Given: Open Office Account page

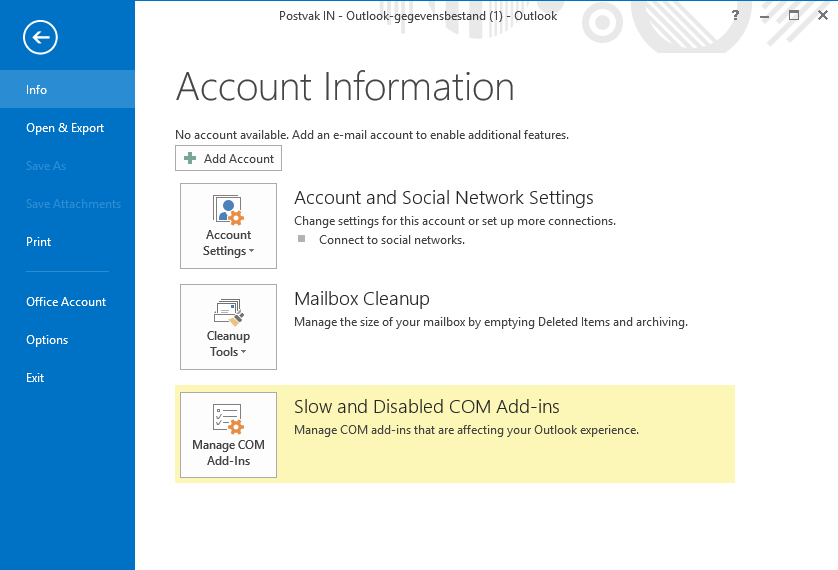Looking at the screenshot, I should [x=67, y=301].
